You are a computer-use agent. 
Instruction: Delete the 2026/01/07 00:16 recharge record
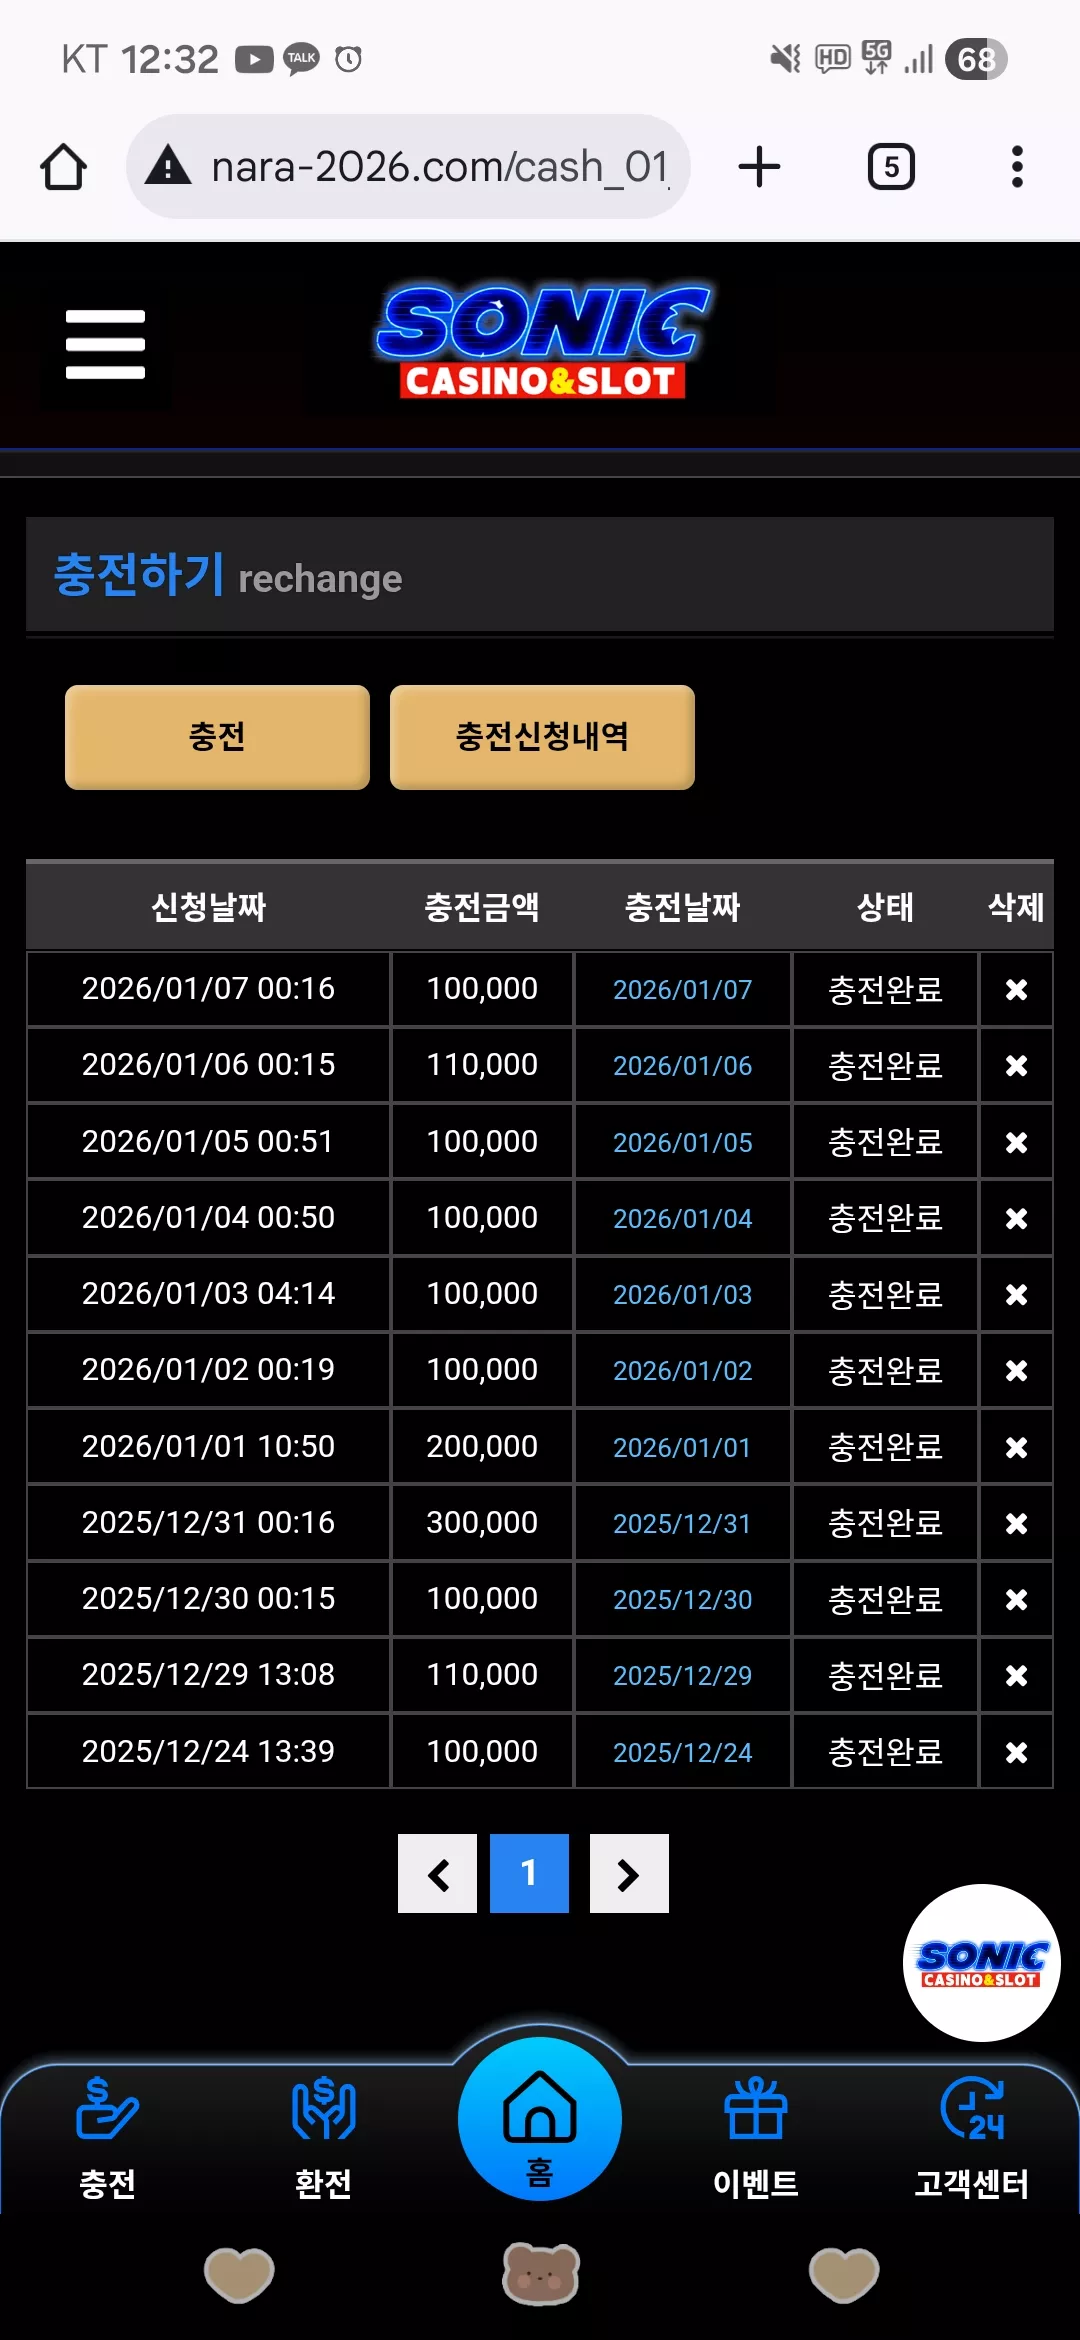pyautogui.click(x=1016, y=989)
